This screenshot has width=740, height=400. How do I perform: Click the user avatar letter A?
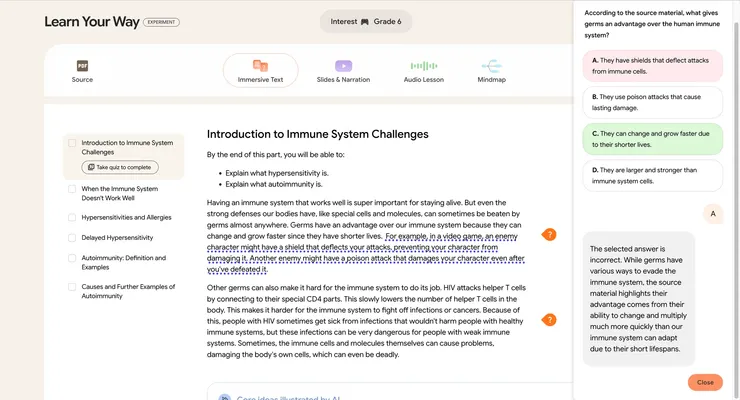[x=712, y=213]
